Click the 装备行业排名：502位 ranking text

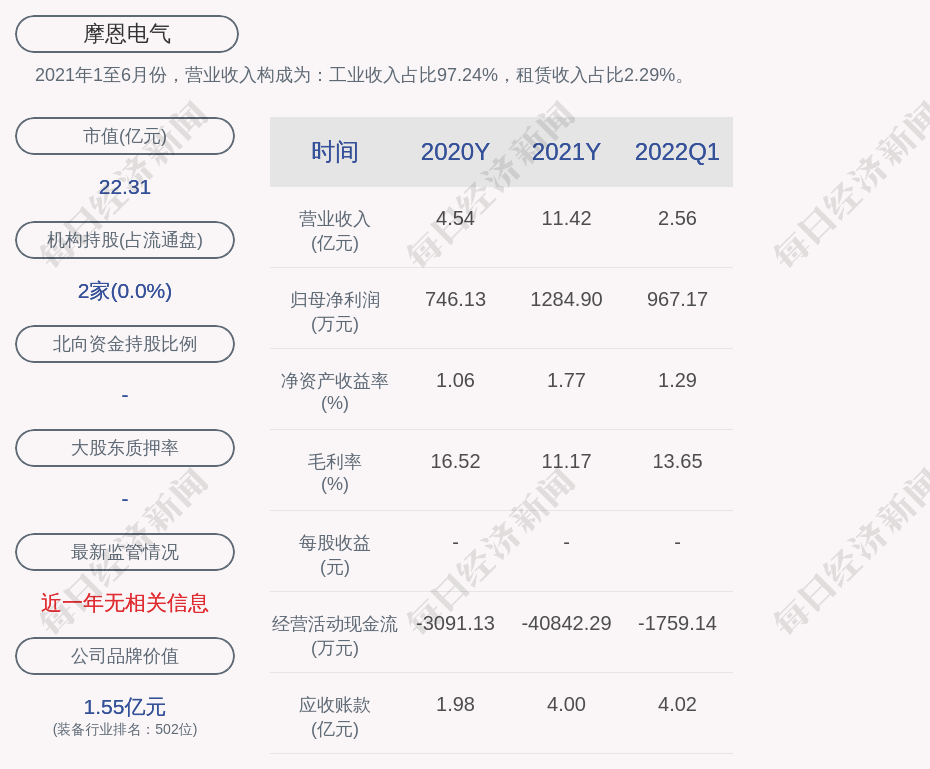pyautogui.click(x=125, y=729)
